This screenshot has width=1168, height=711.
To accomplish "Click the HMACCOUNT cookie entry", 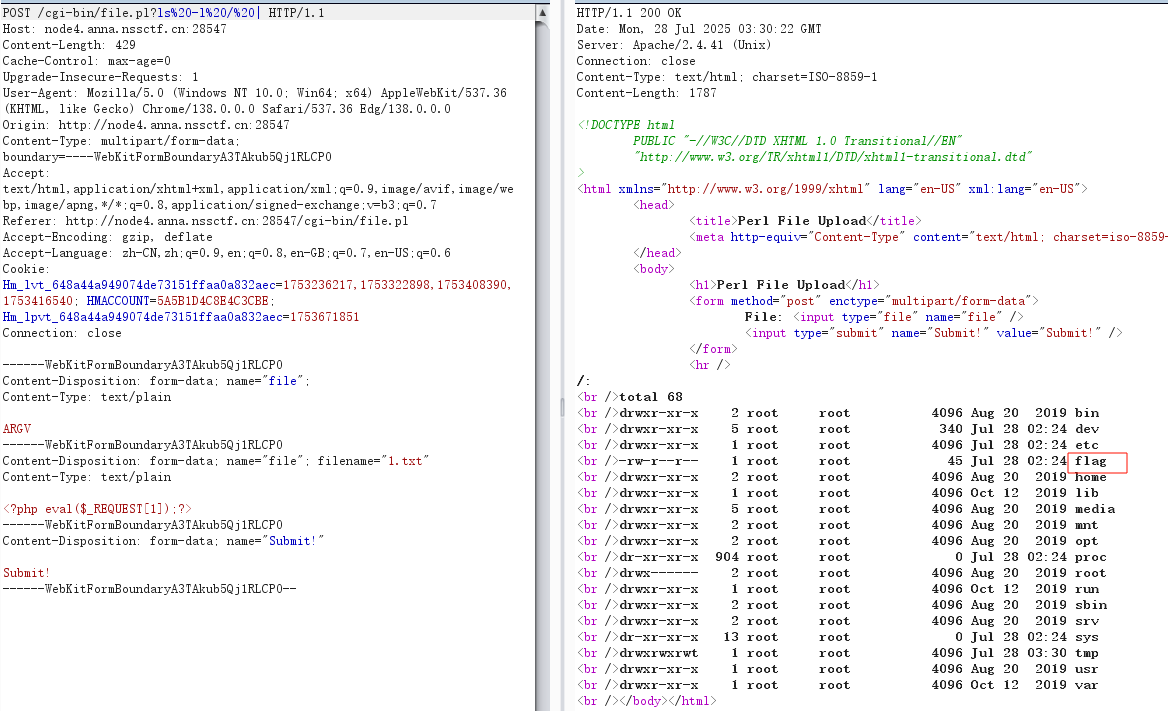I will pyautogui.click(x=180, y=301).
